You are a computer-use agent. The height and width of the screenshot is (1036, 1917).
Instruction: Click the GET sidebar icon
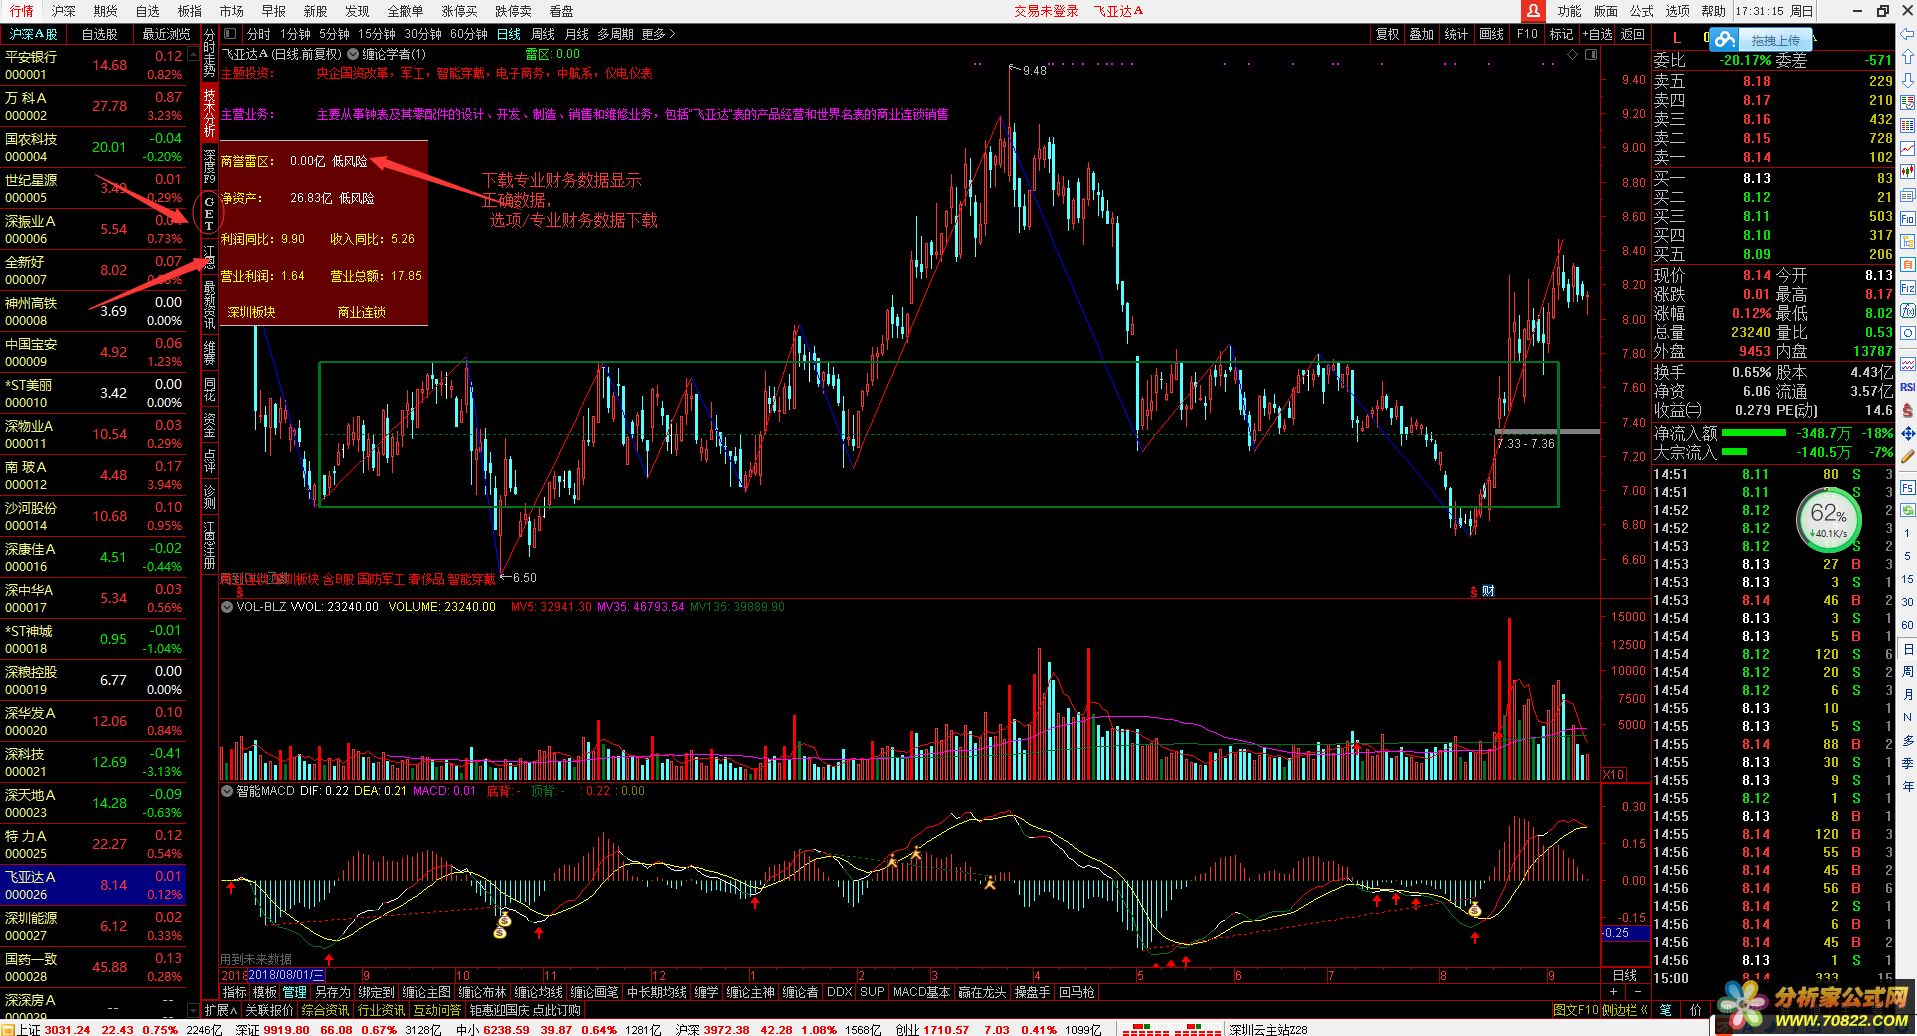tap(209, 213)
